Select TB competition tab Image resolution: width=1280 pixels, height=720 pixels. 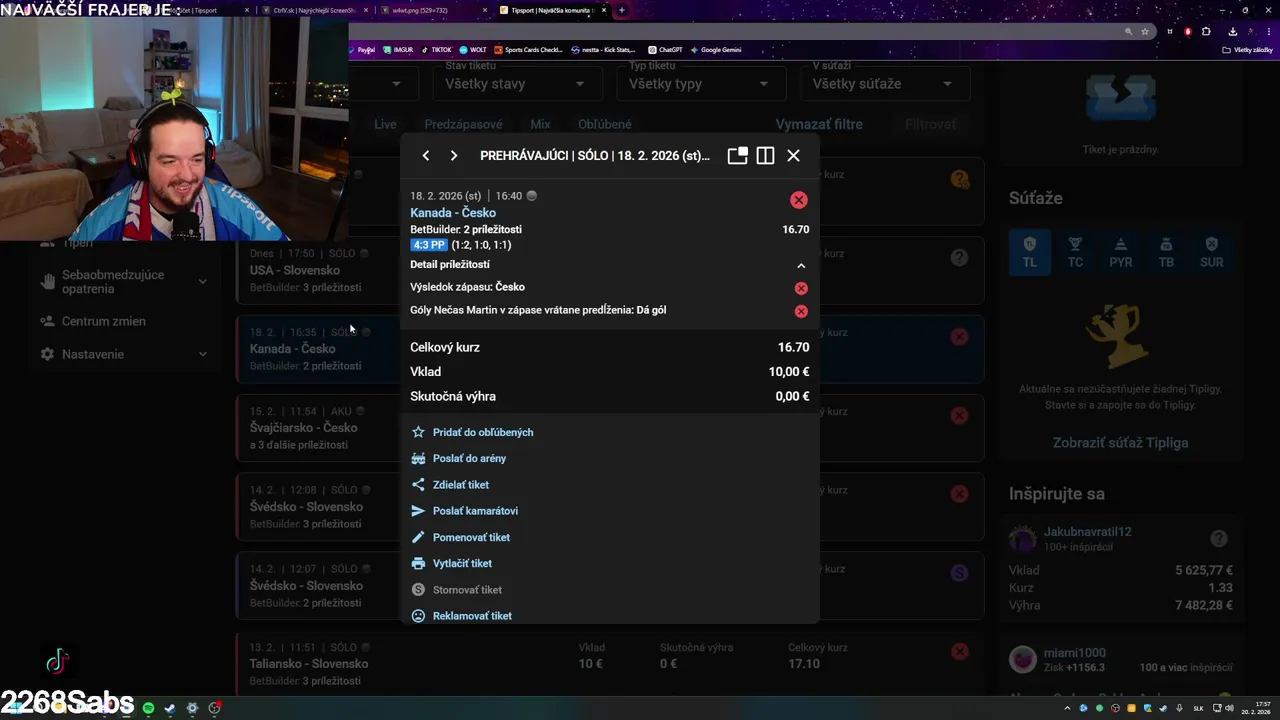coord(1166,252)
